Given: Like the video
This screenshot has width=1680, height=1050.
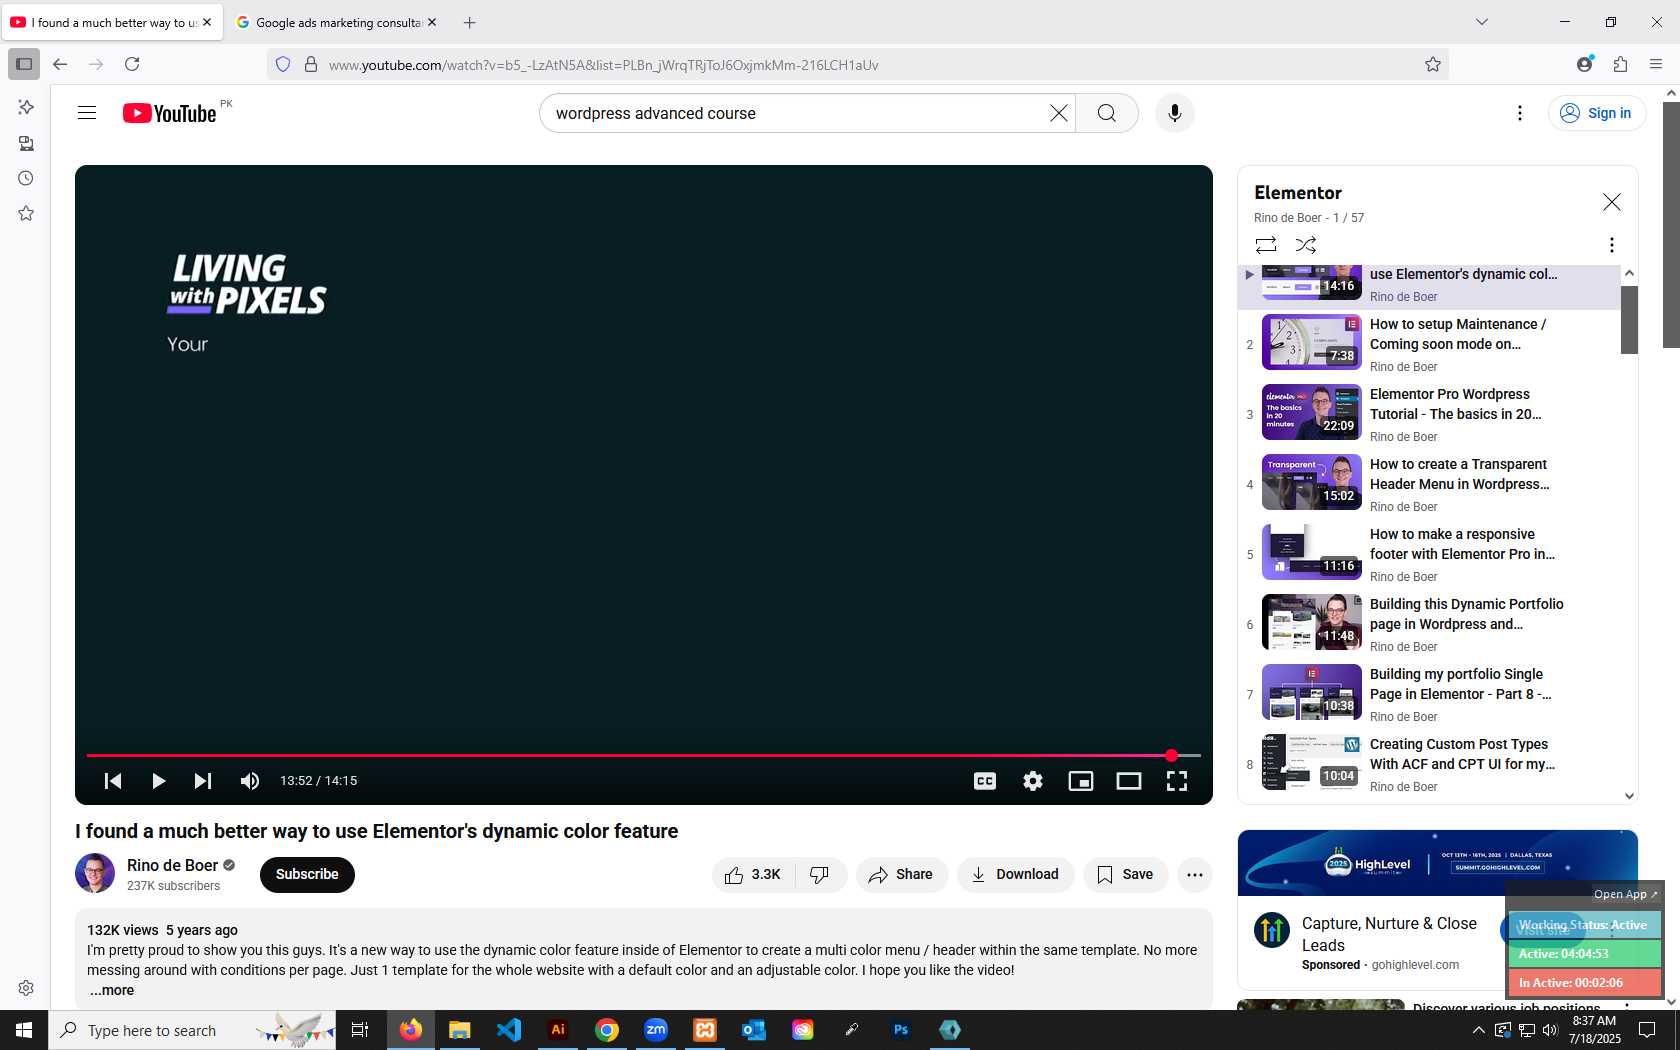Looking at the screenshot, I should tap(753, 875).
